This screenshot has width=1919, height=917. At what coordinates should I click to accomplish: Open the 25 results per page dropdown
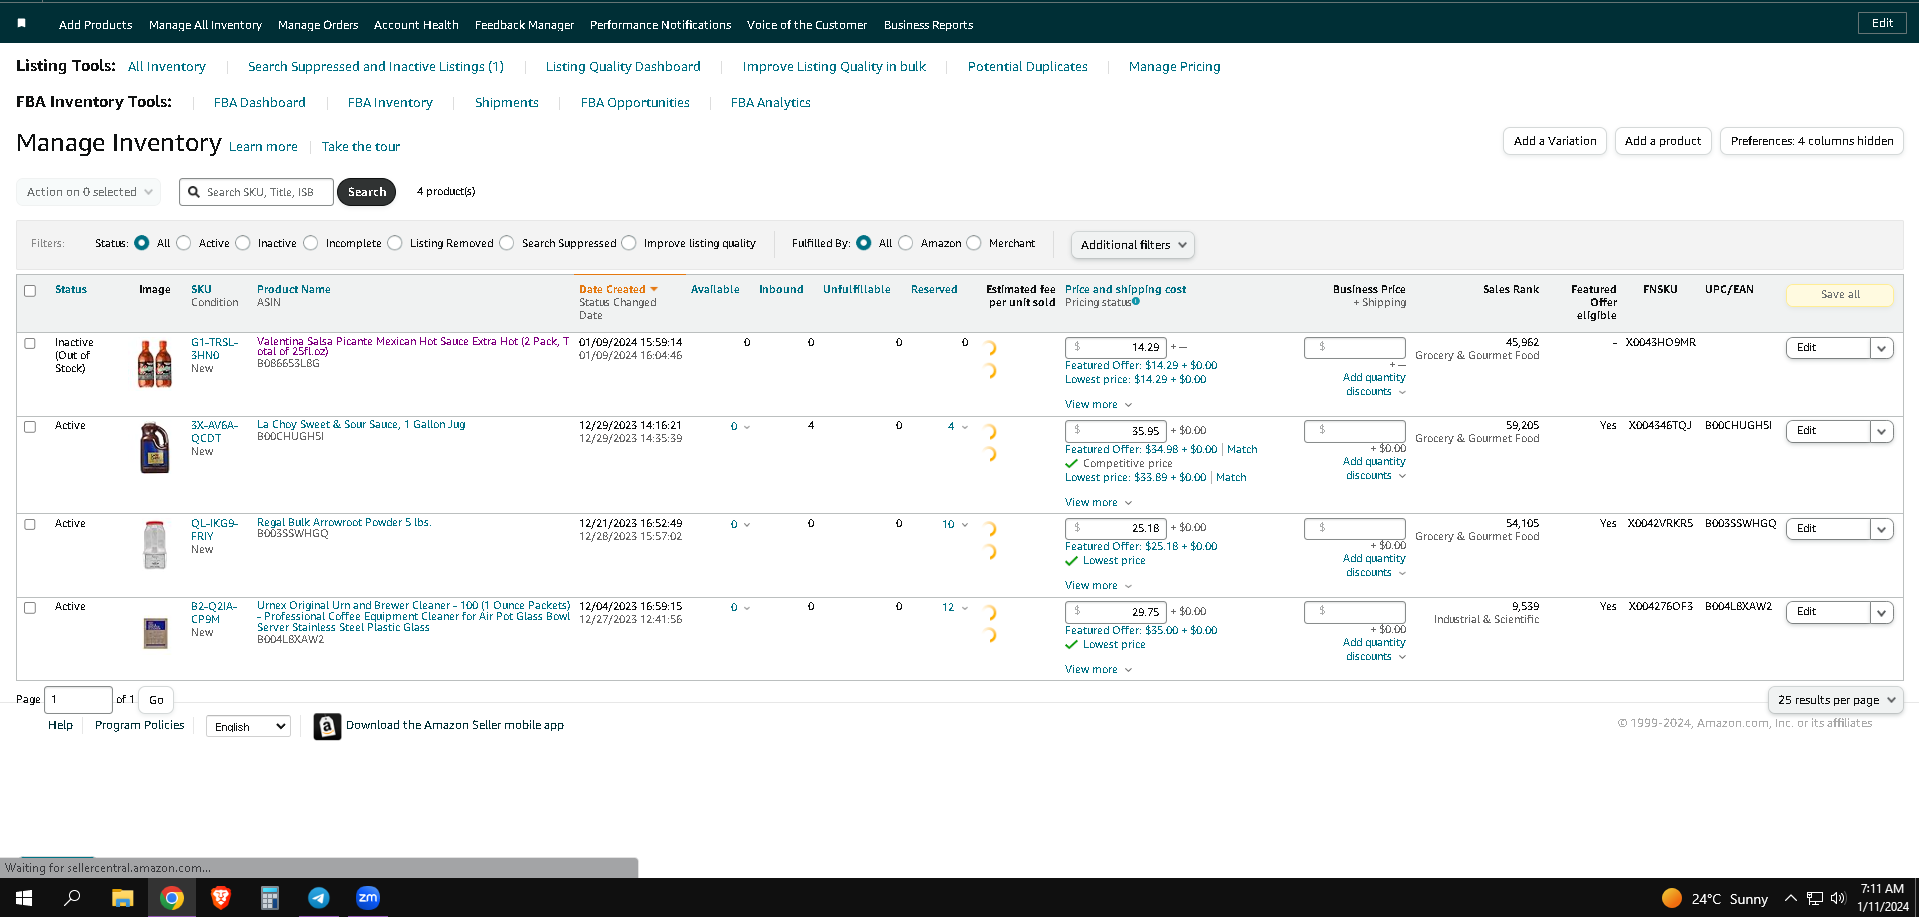(x=1835, y=700)
